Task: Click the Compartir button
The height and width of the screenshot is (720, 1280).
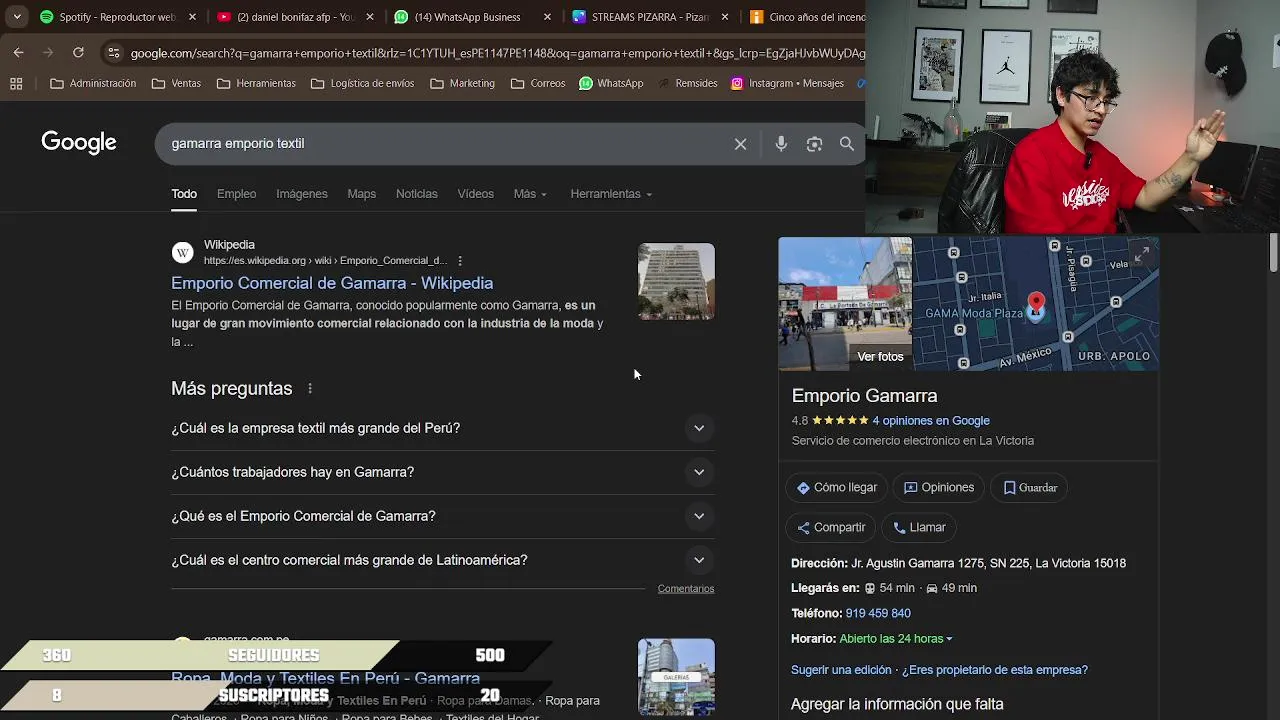Action: coord(831,528)
